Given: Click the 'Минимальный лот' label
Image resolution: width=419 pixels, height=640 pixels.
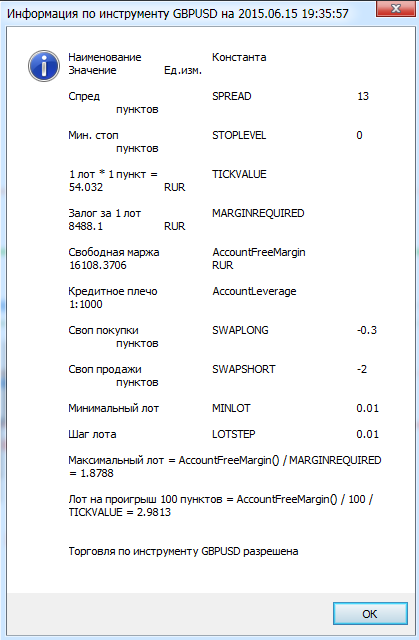Looking at the screenshot, I should click(x=113, y=408).
